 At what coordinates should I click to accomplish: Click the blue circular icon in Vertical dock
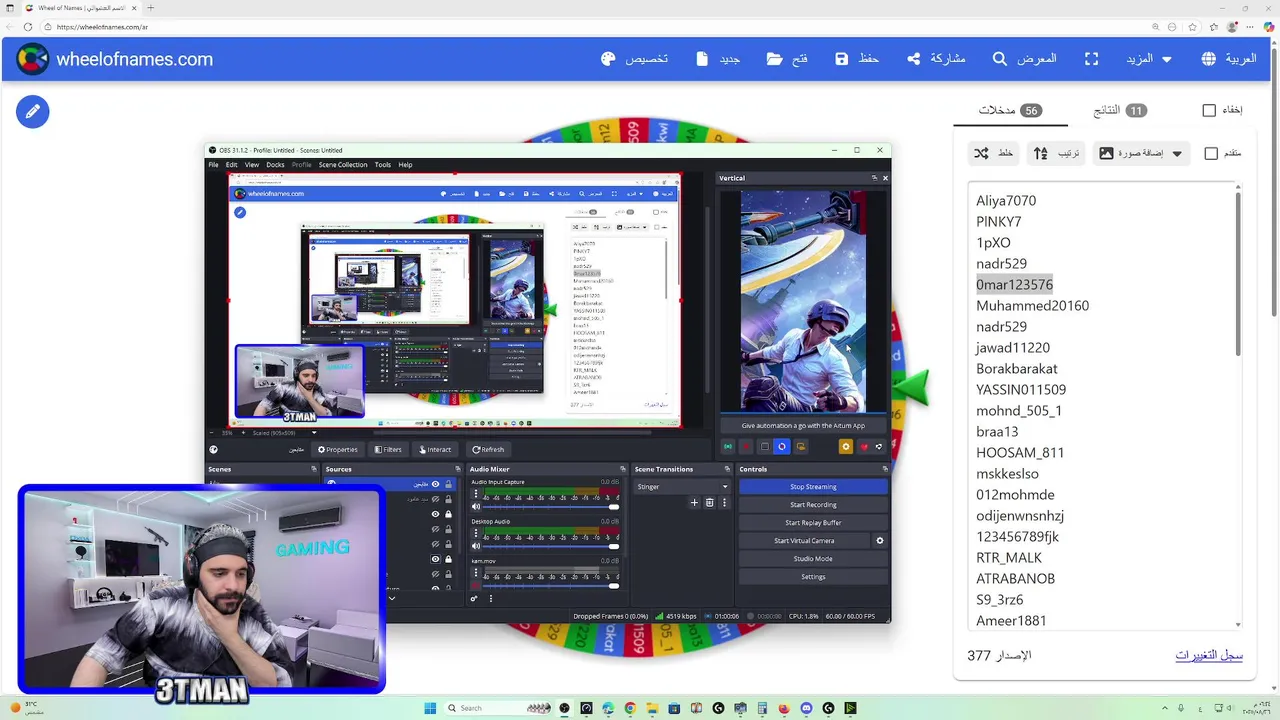coord(782,447)
